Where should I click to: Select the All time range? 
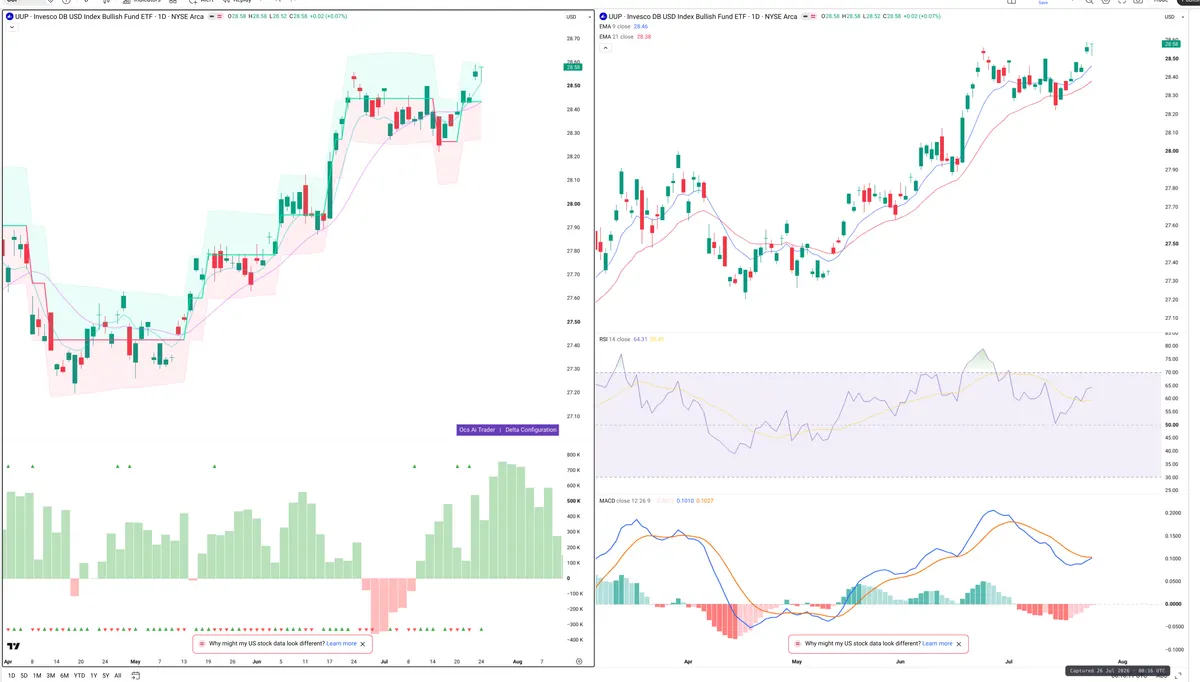[118, 676]
